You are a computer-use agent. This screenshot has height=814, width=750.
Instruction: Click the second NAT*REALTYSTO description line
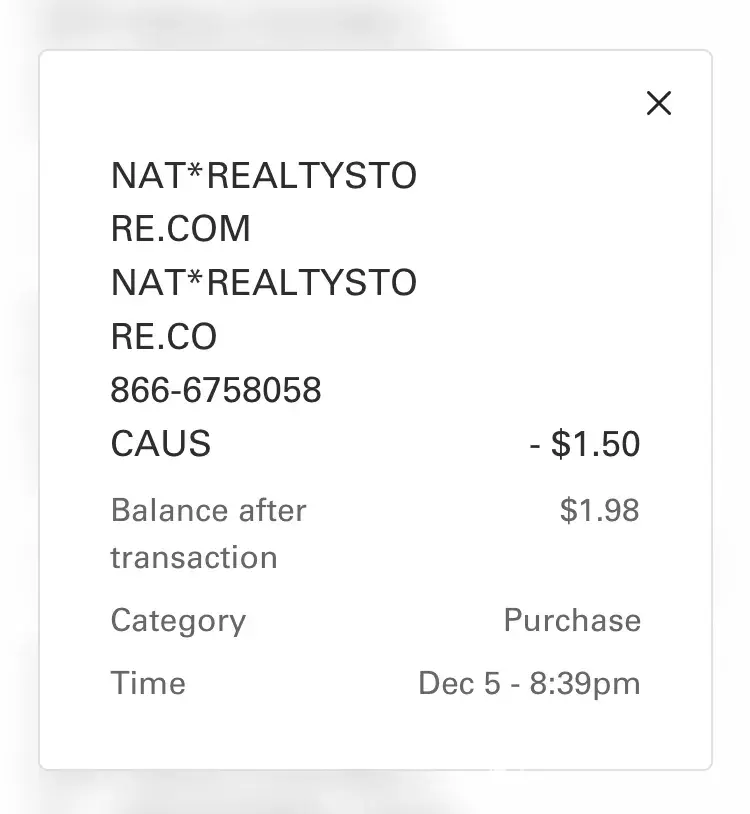pyautogui.click(x=263, y=283)
